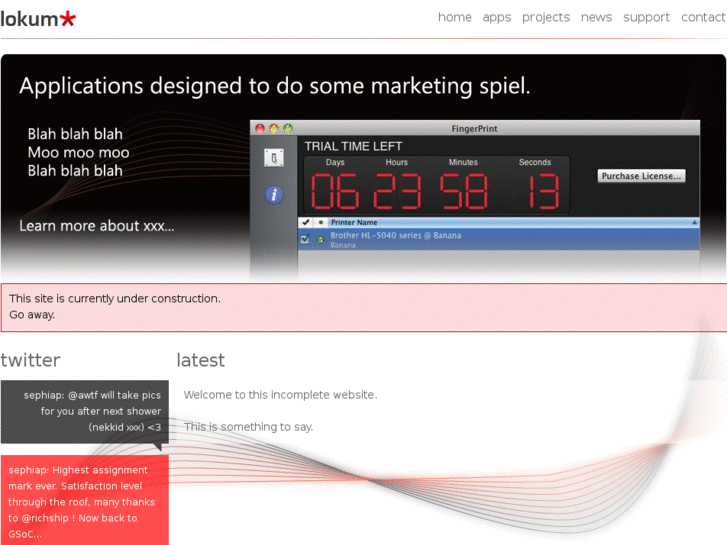Toggle the Brother HL-5040 printer checkbox

305,239
